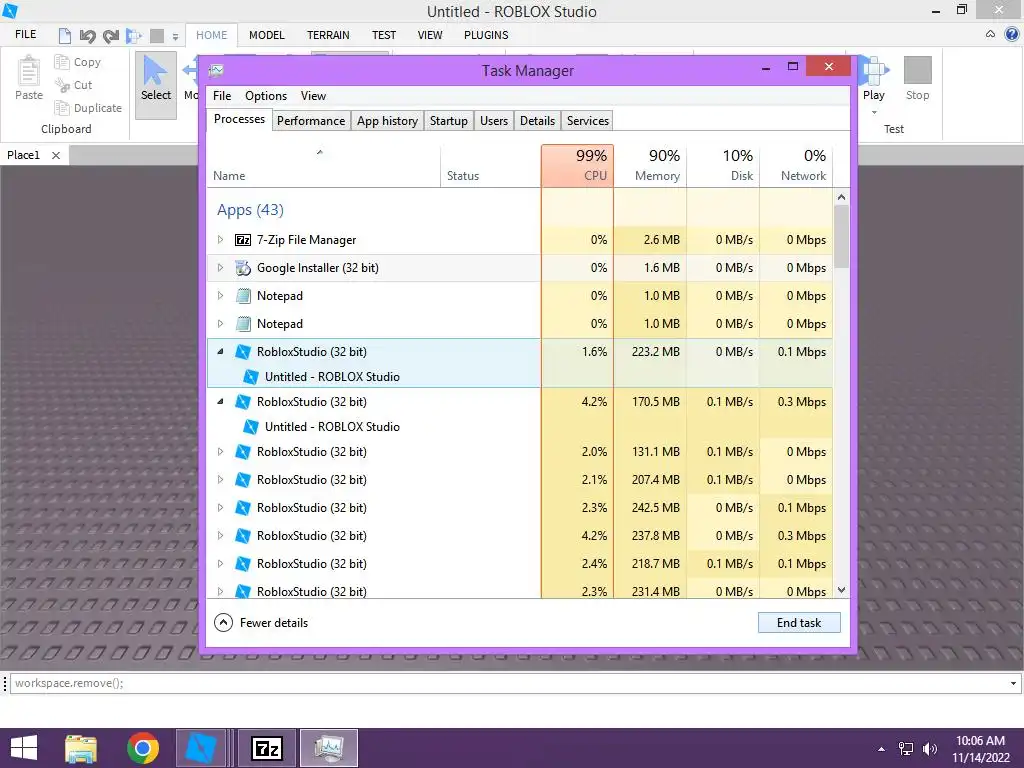
Task: Click the Redo arrow in Roblox Studio toolbar
Action: click(x=111, y=36)
